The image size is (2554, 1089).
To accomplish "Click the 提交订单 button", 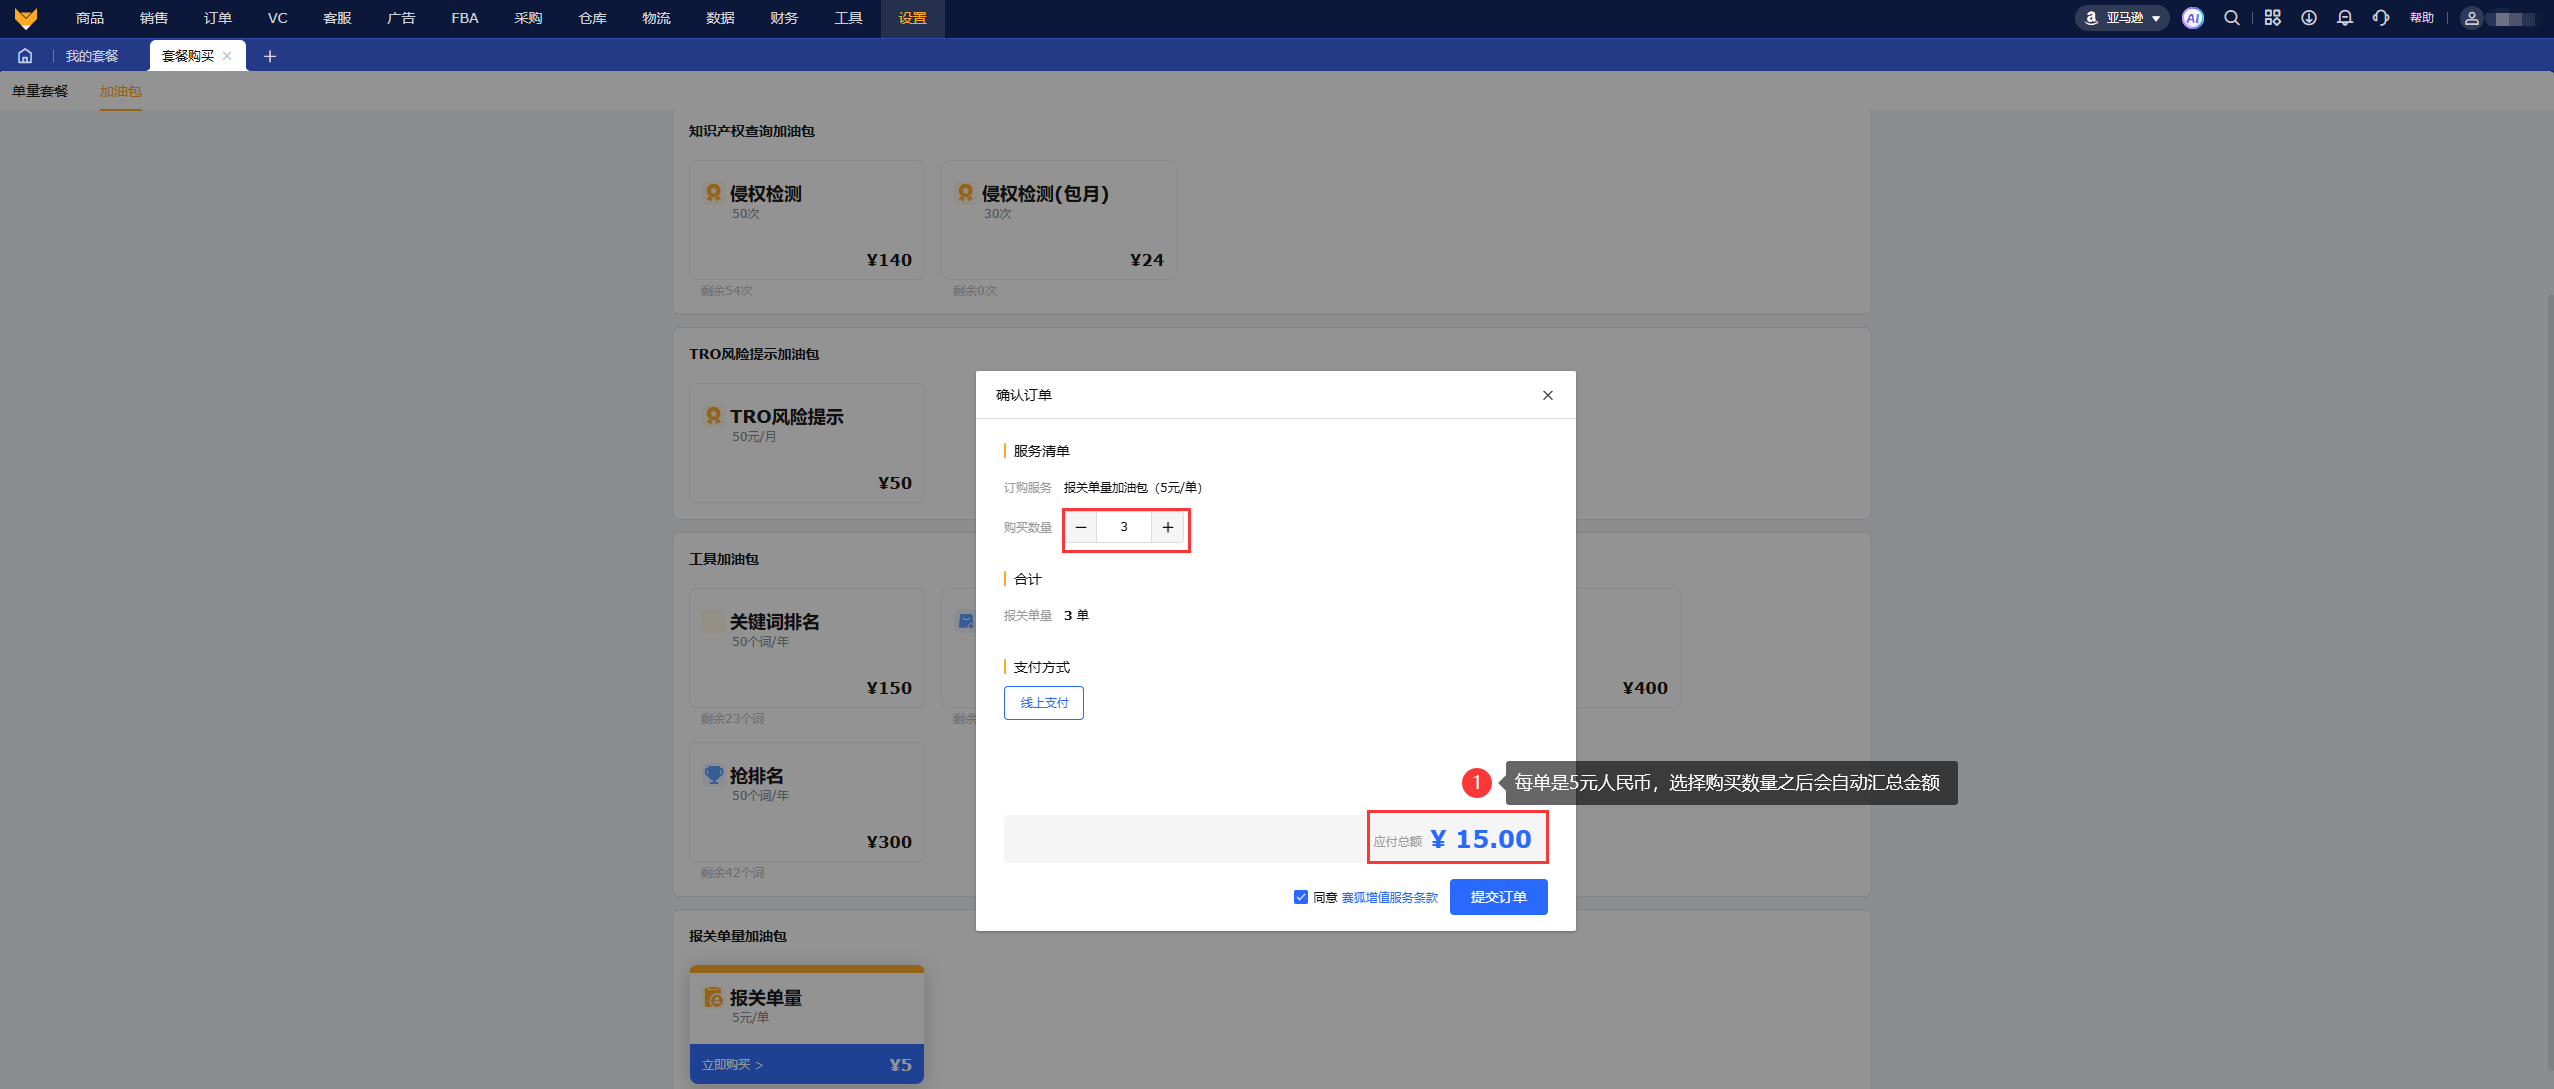I will tap(1498, 897).
